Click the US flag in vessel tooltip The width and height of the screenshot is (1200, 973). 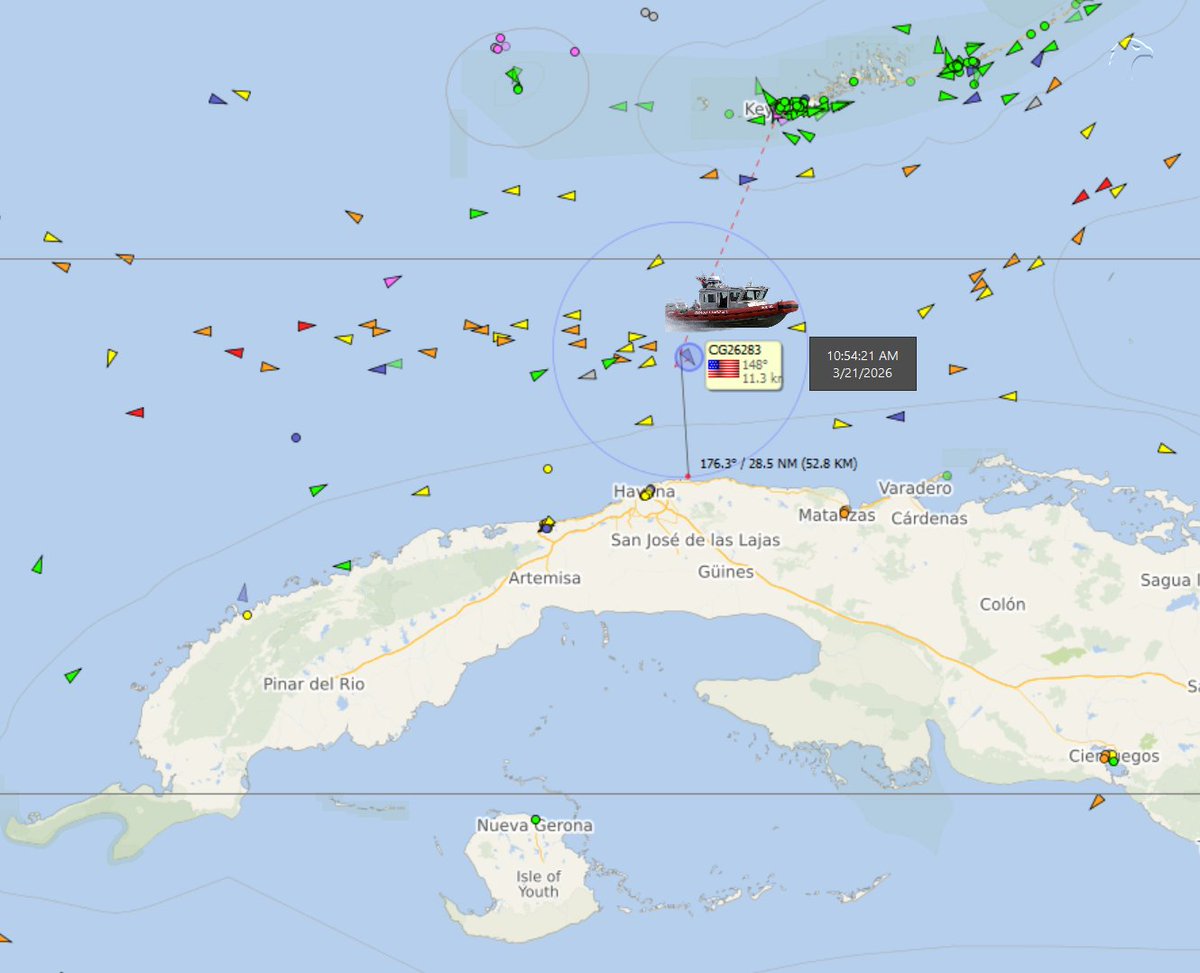click(x=723, y=368)
